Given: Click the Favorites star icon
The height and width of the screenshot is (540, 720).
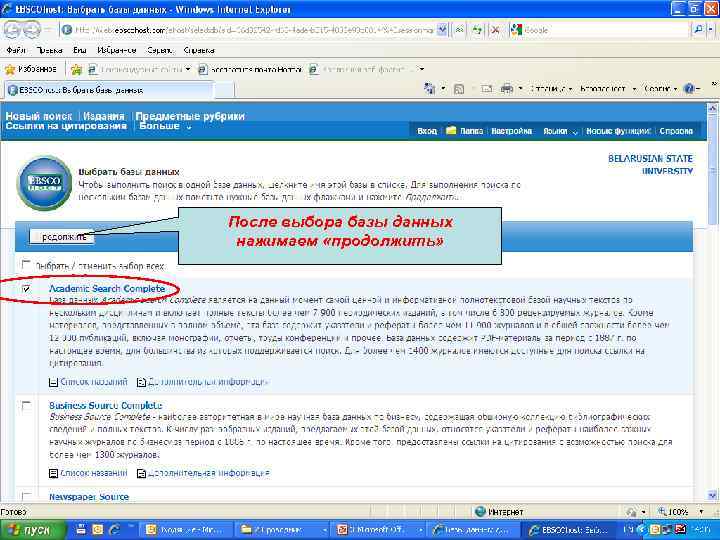Looking at the screenshot, I should [x=10, y=69].
